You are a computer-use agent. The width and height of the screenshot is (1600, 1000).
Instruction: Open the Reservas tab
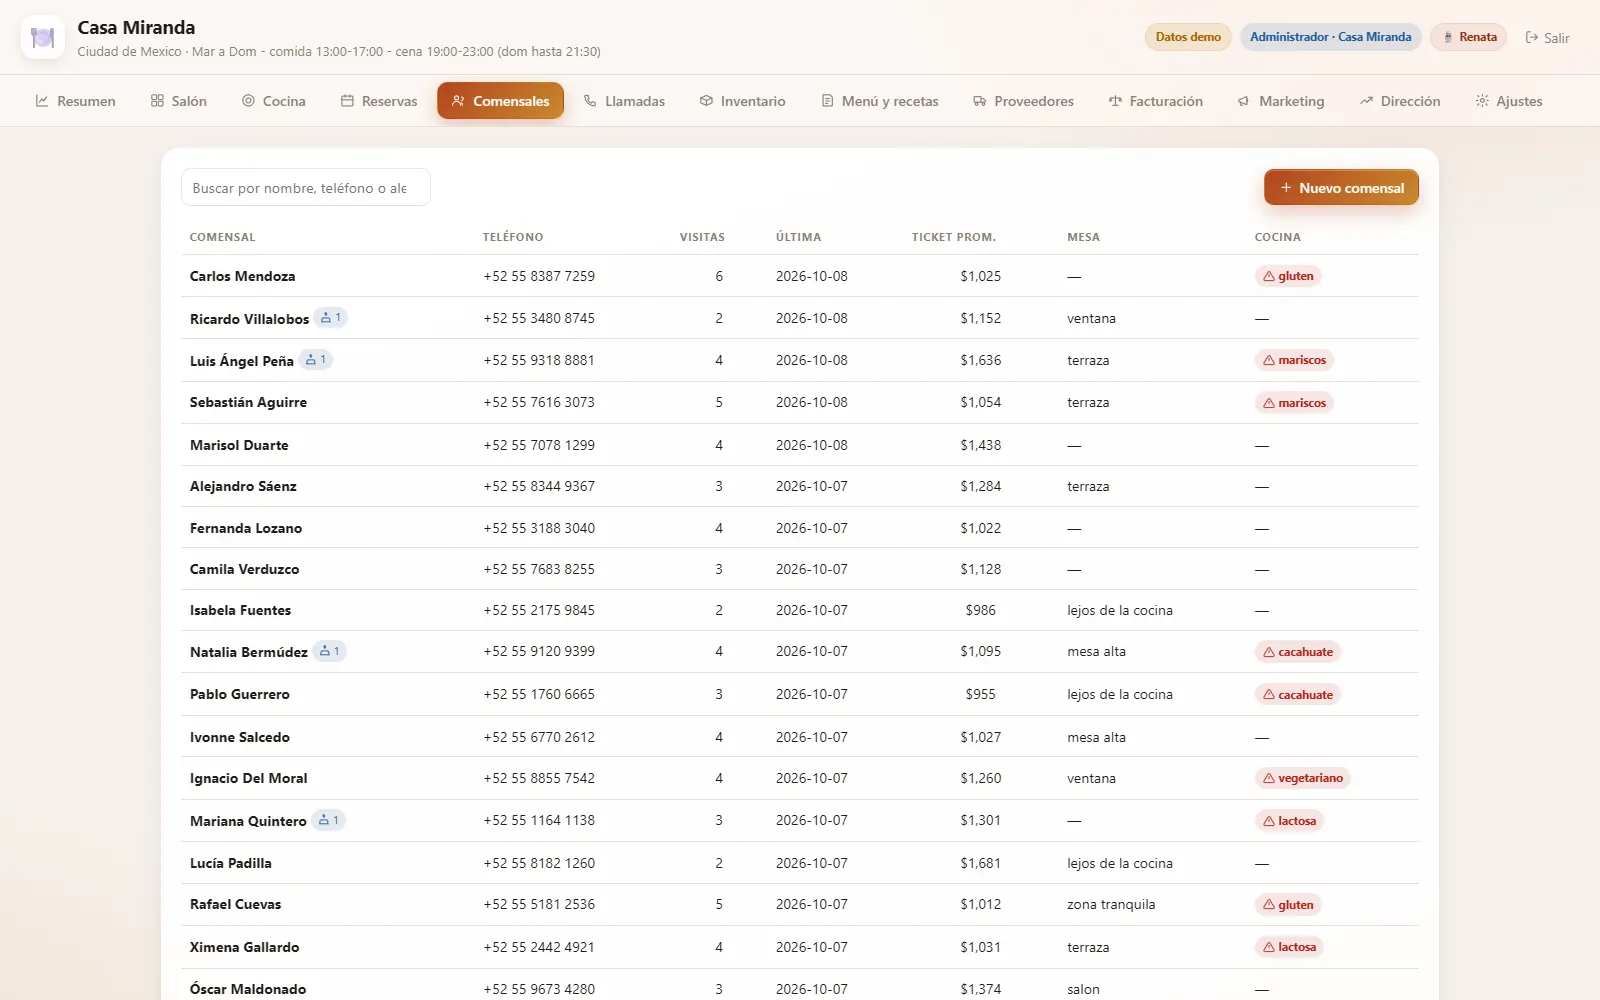pyautogui.click(x=379, y=101)
